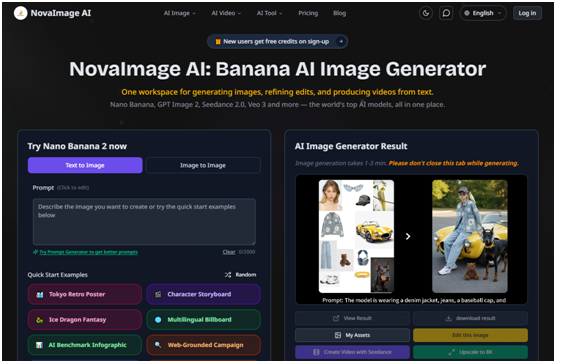Click the 'Quick Start Examples' label

[58, 274]
